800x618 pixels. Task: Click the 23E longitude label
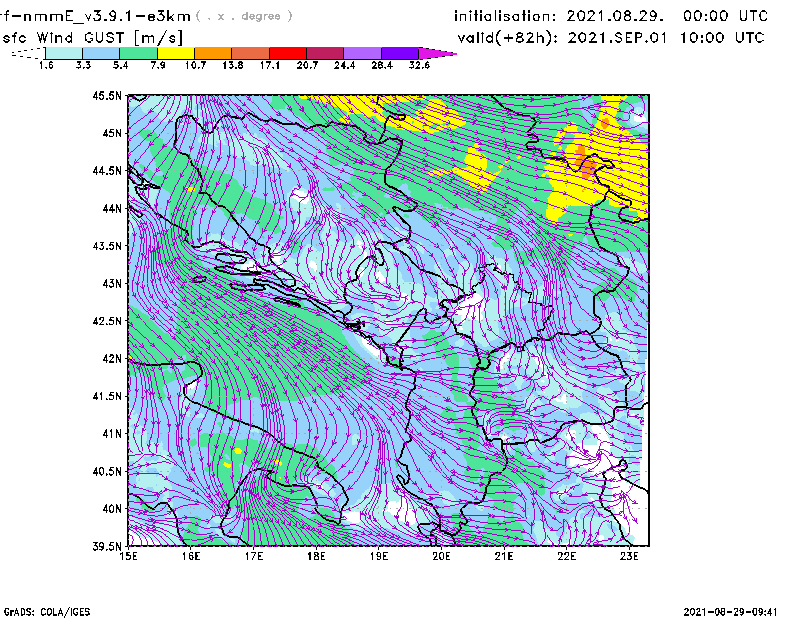tap(629, 556)
